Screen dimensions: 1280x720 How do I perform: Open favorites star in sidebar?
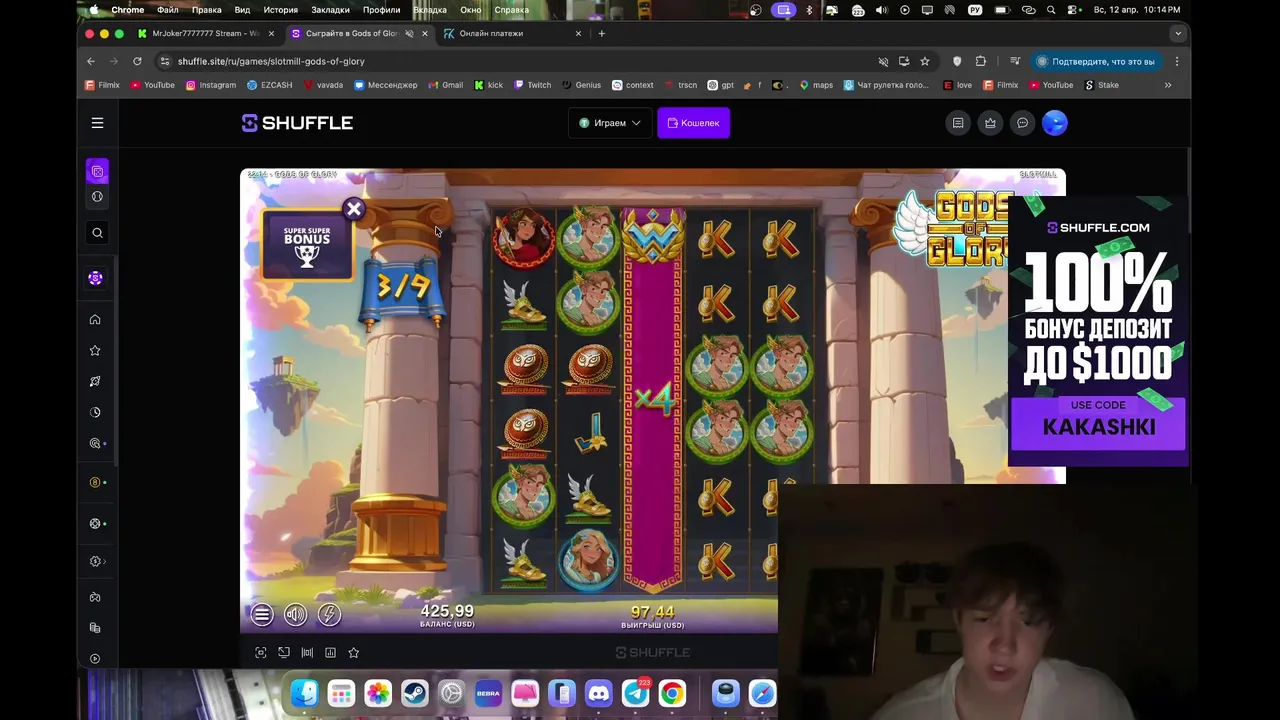[x=95, y=351]
